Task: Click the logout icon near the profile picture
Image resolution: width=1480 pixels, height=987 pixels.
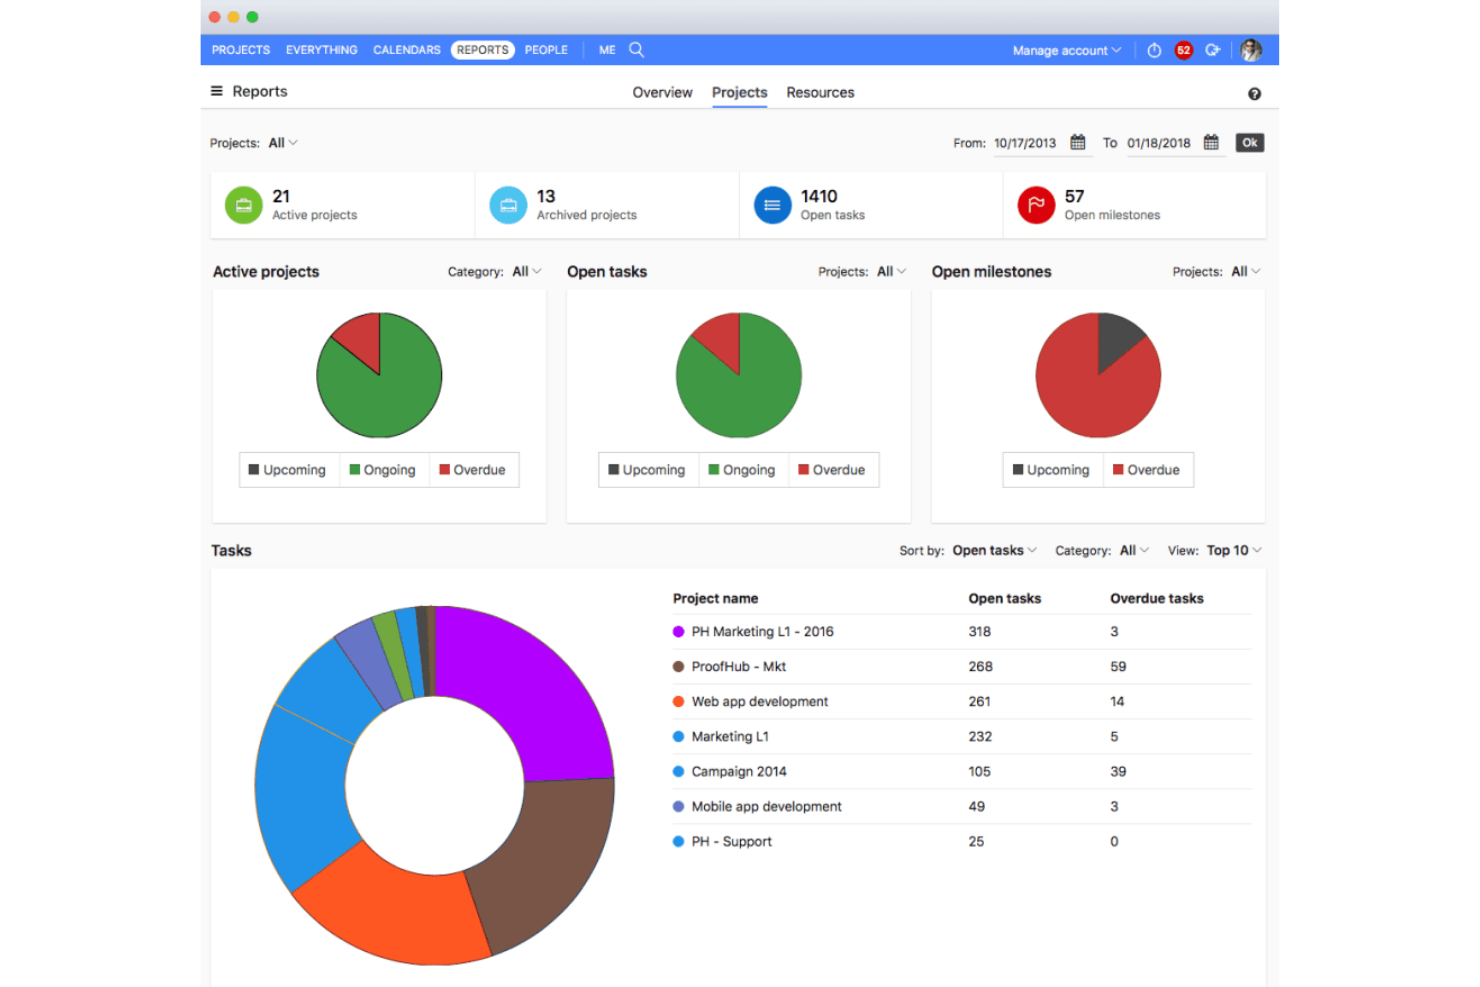Action: click(x=1213, y=50)
